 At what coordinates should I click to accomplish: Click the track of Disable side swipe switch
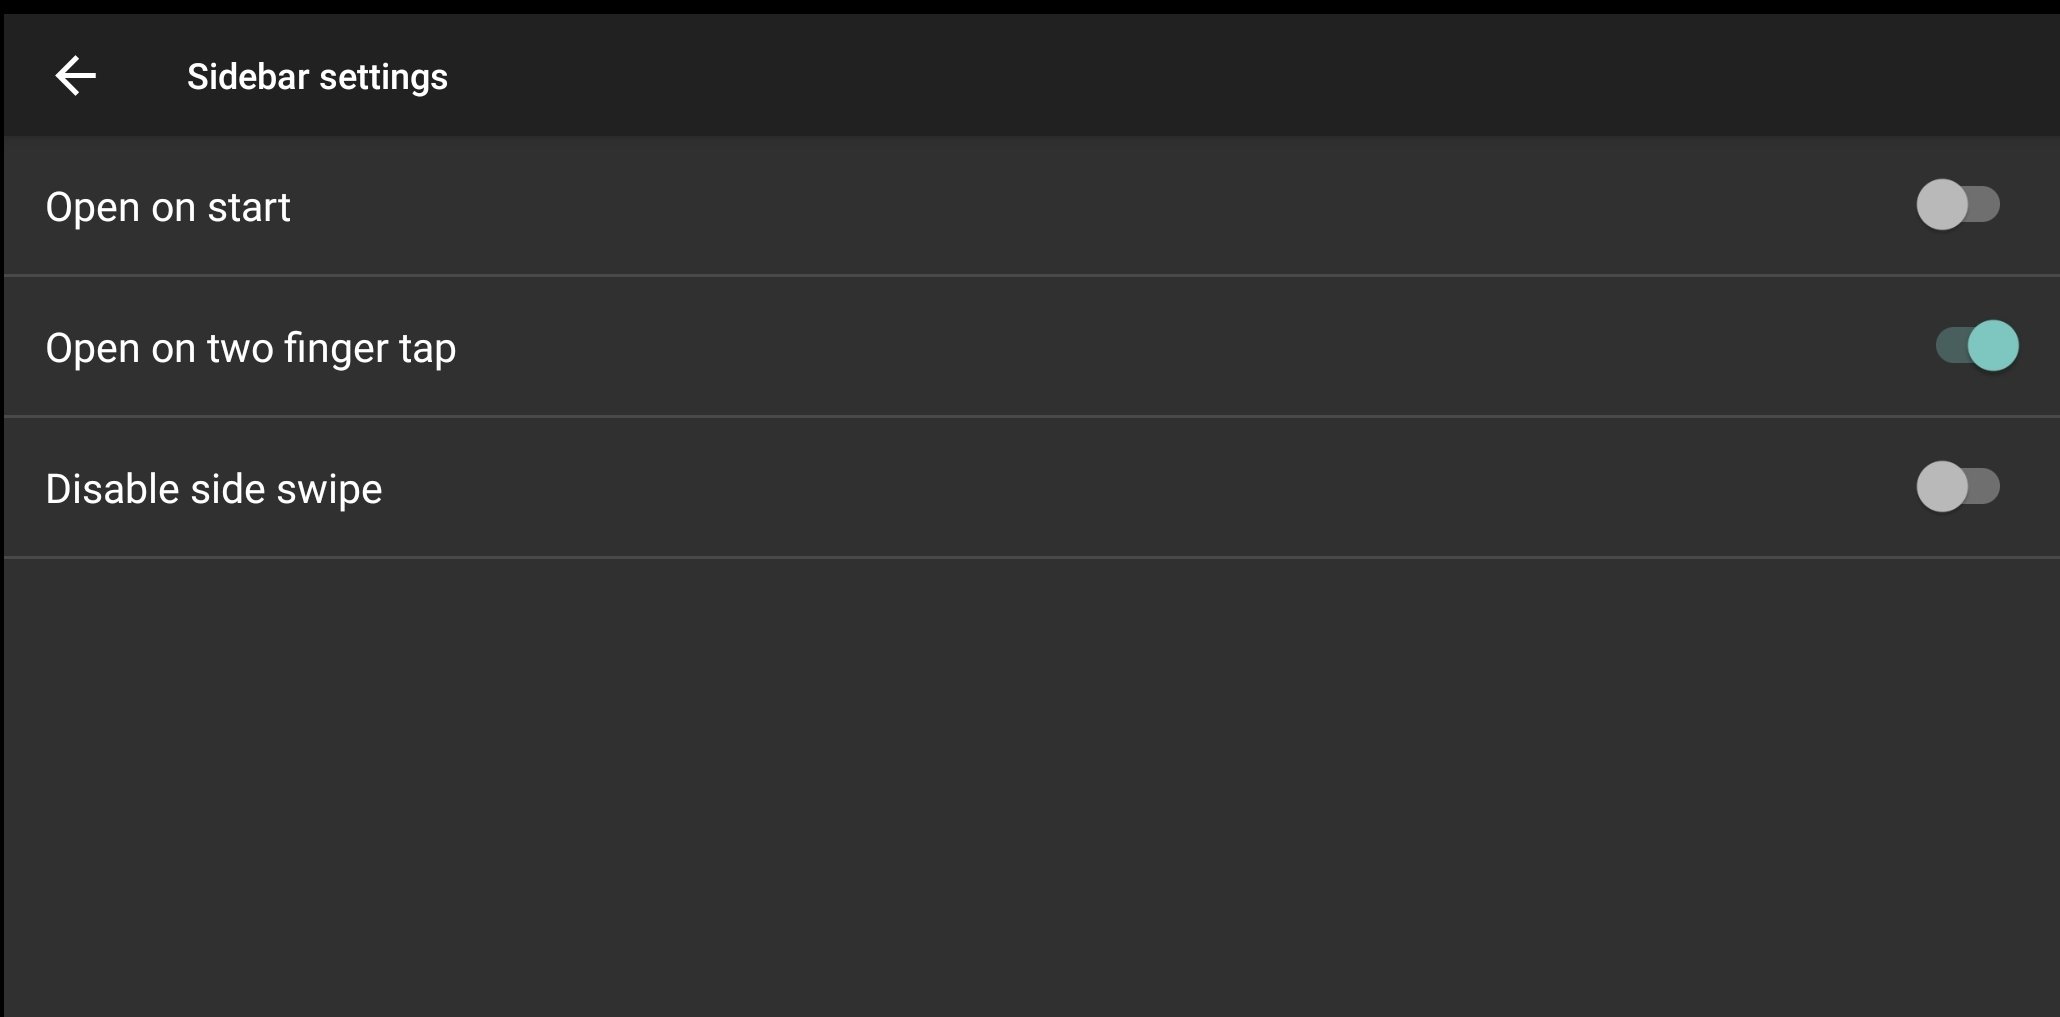tap(1985, 487)
